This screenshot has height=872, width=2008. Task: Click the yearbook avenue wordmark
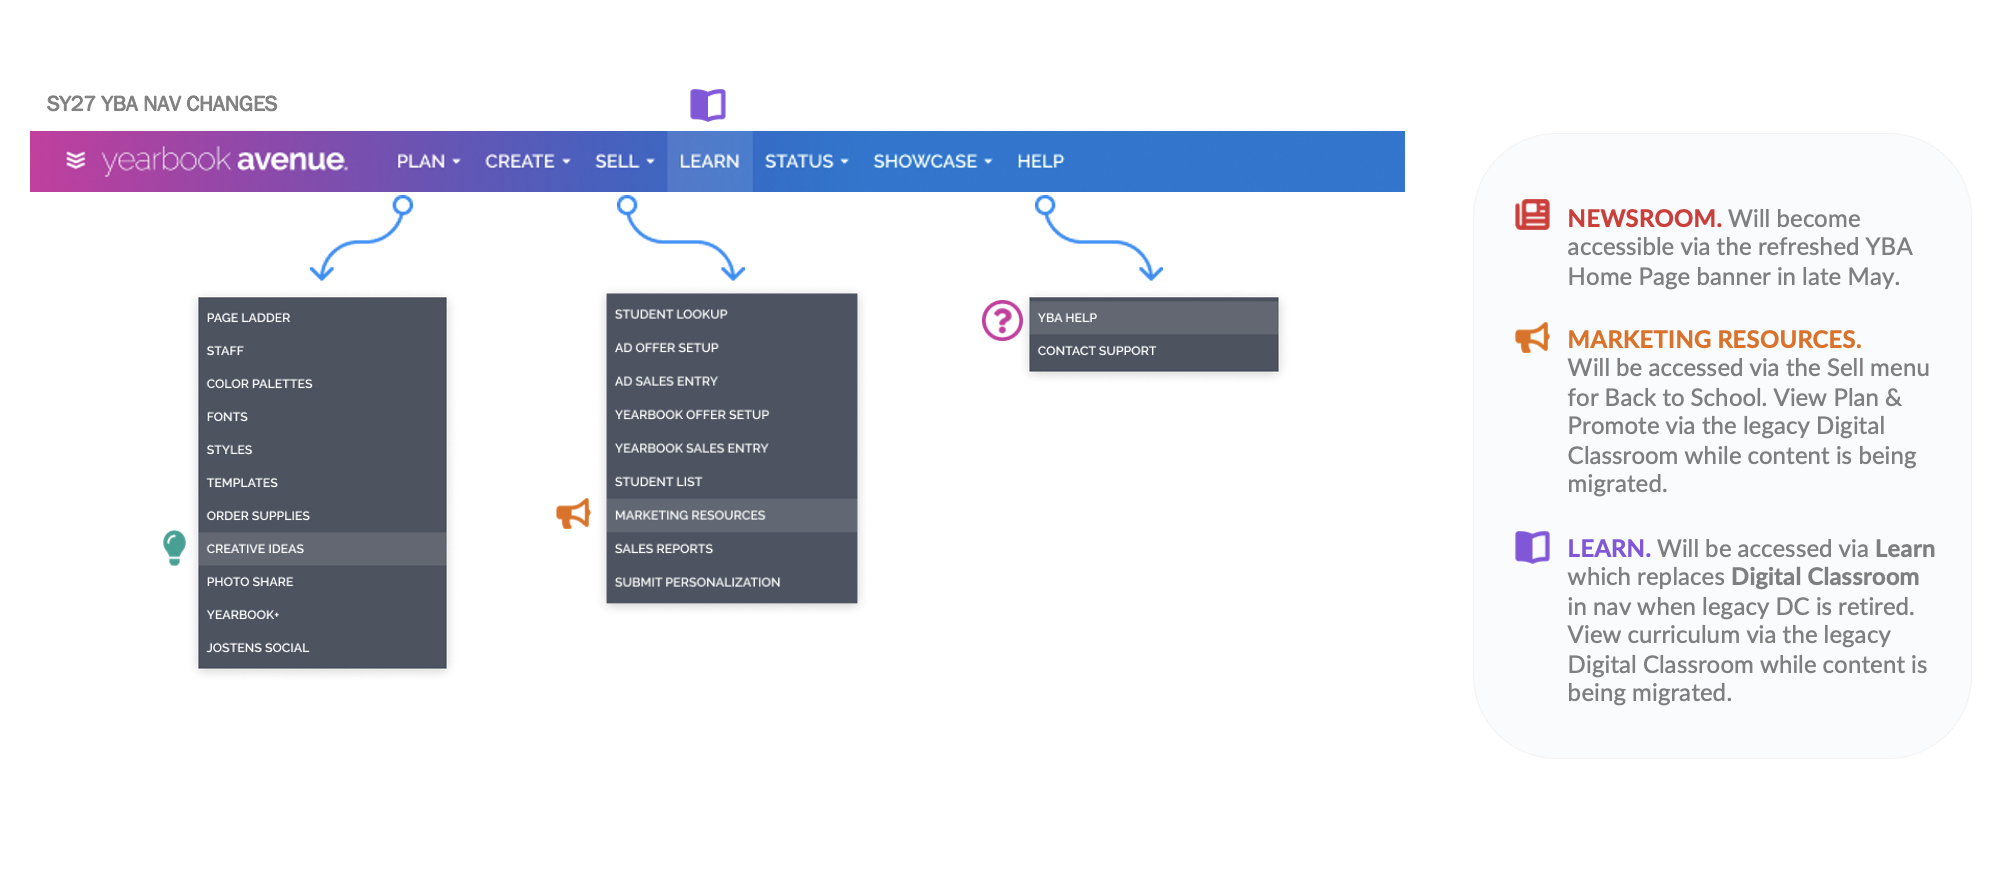[224, 160]
